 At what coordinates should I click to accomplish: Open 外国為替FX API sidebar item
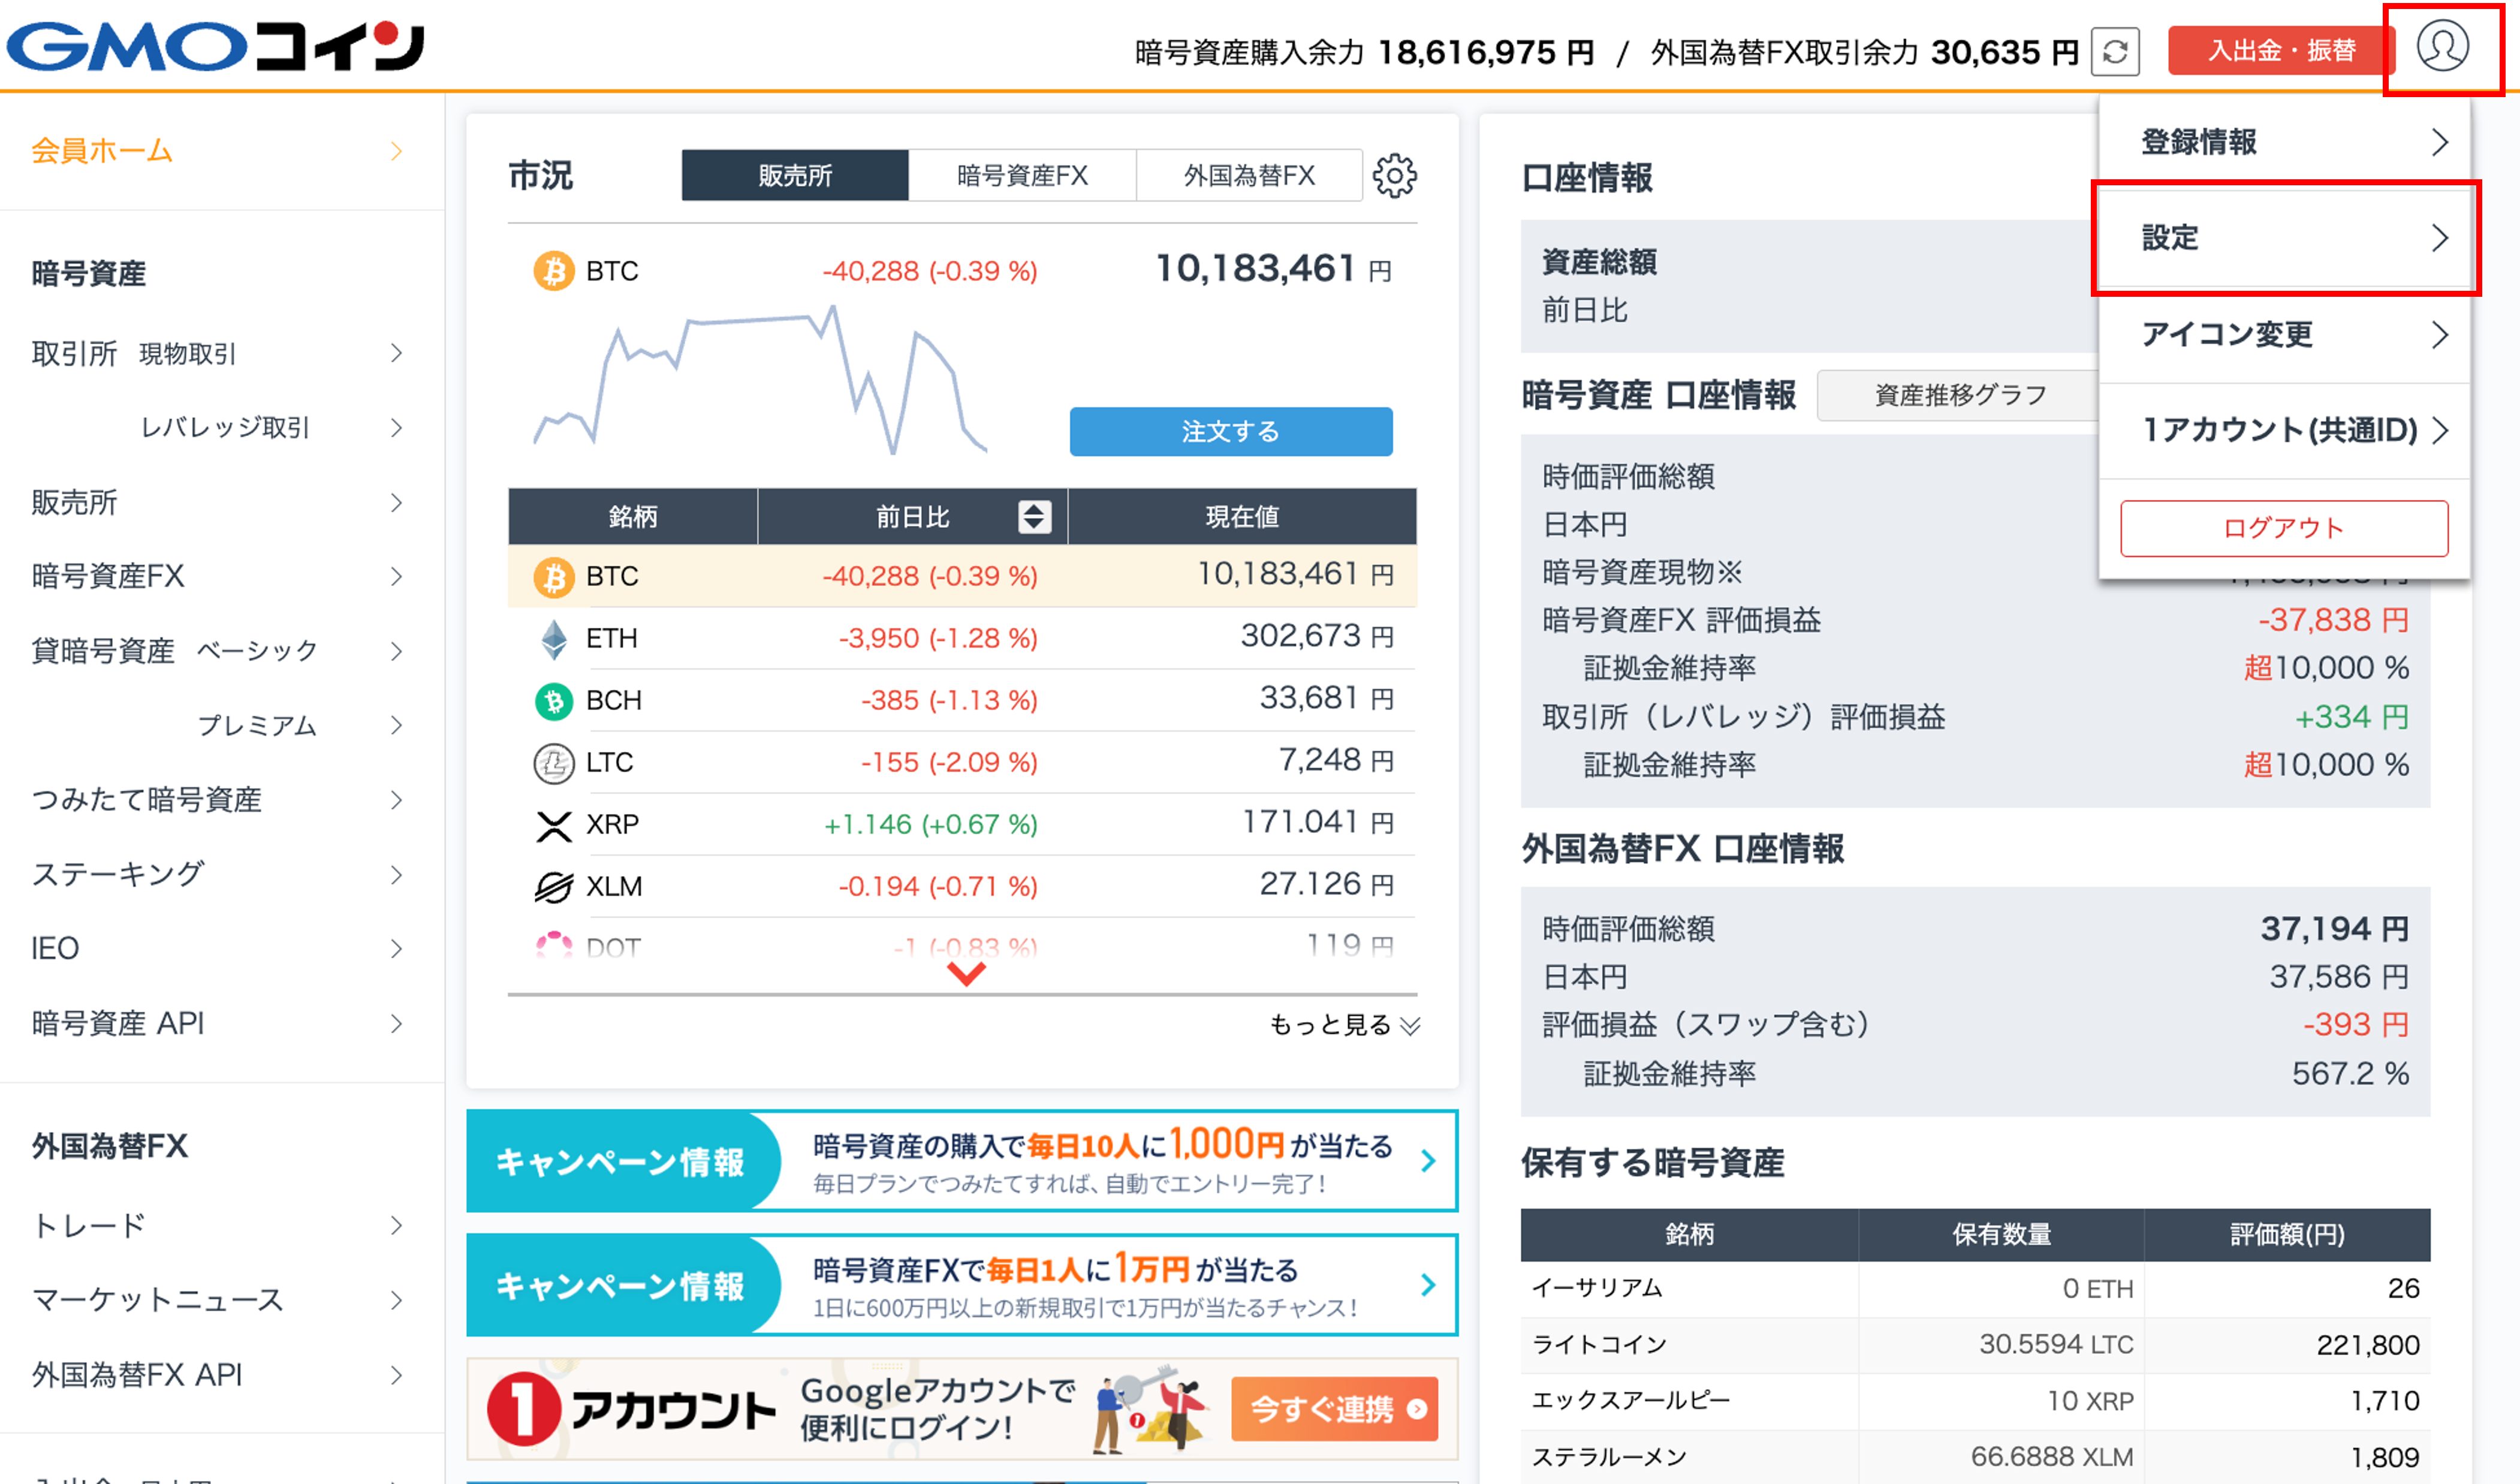pos(222,1375)
